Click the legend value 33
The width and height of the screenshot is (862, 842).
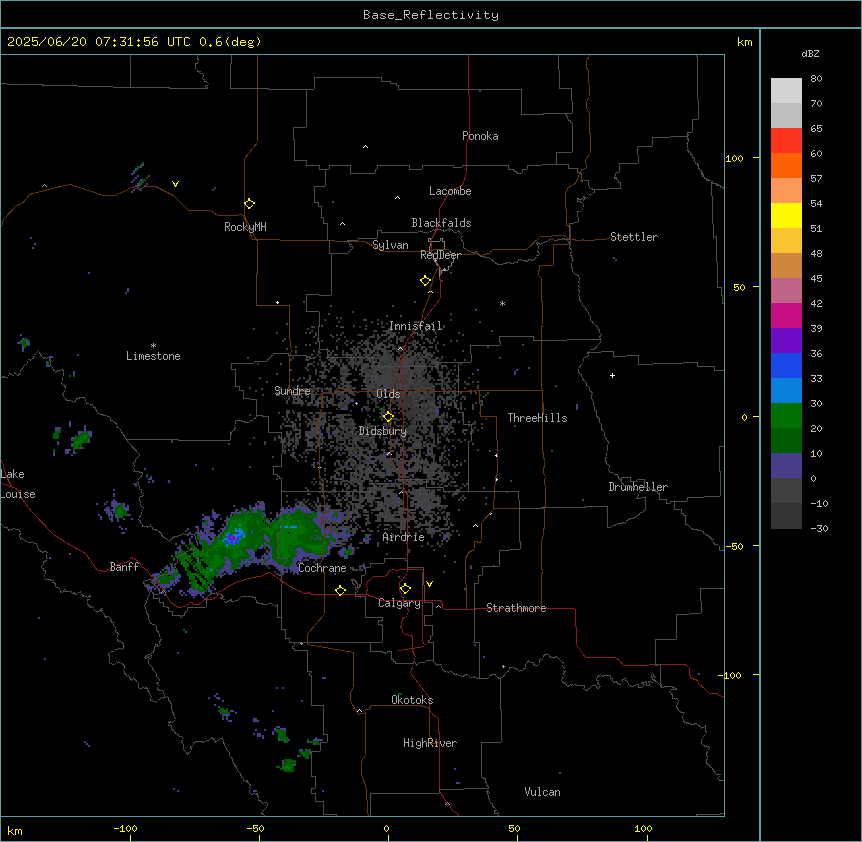click(x=816, y=379)
